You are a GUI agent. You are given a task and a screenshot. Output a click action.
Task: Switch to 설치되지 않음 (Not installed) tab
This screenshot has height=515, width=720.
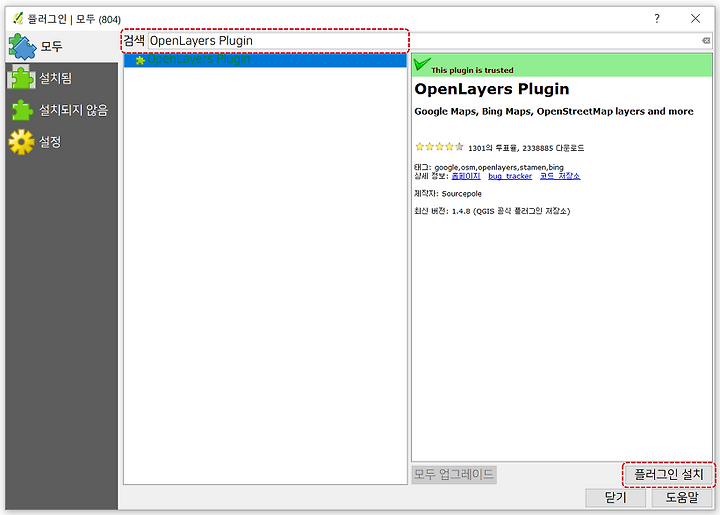point(62,110)
